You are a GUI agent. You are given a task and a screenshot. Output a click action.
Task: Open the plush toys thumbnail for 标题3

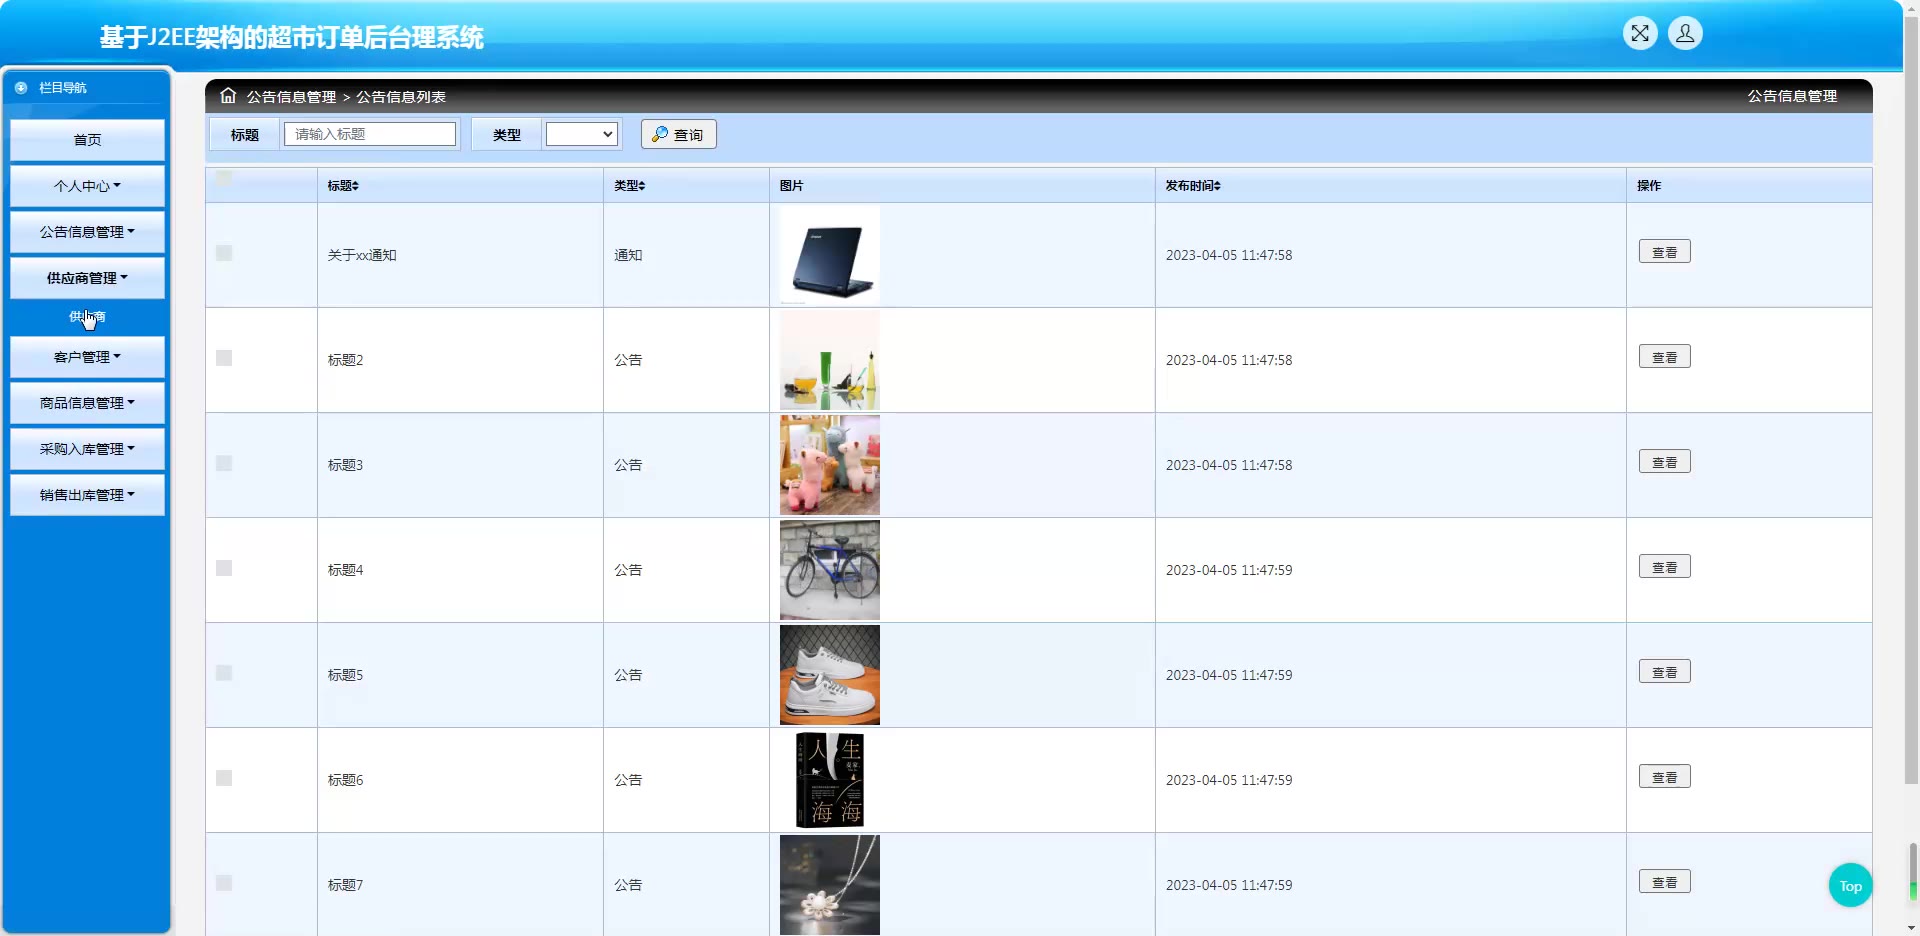pos(830,465)
